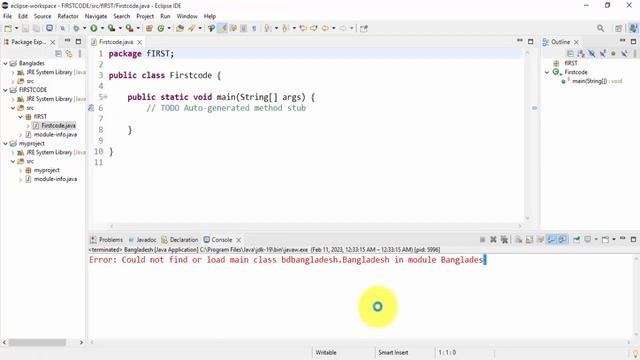
Task: Toggle Hide Local Types in Outline
Action: [x=624, y=54]
